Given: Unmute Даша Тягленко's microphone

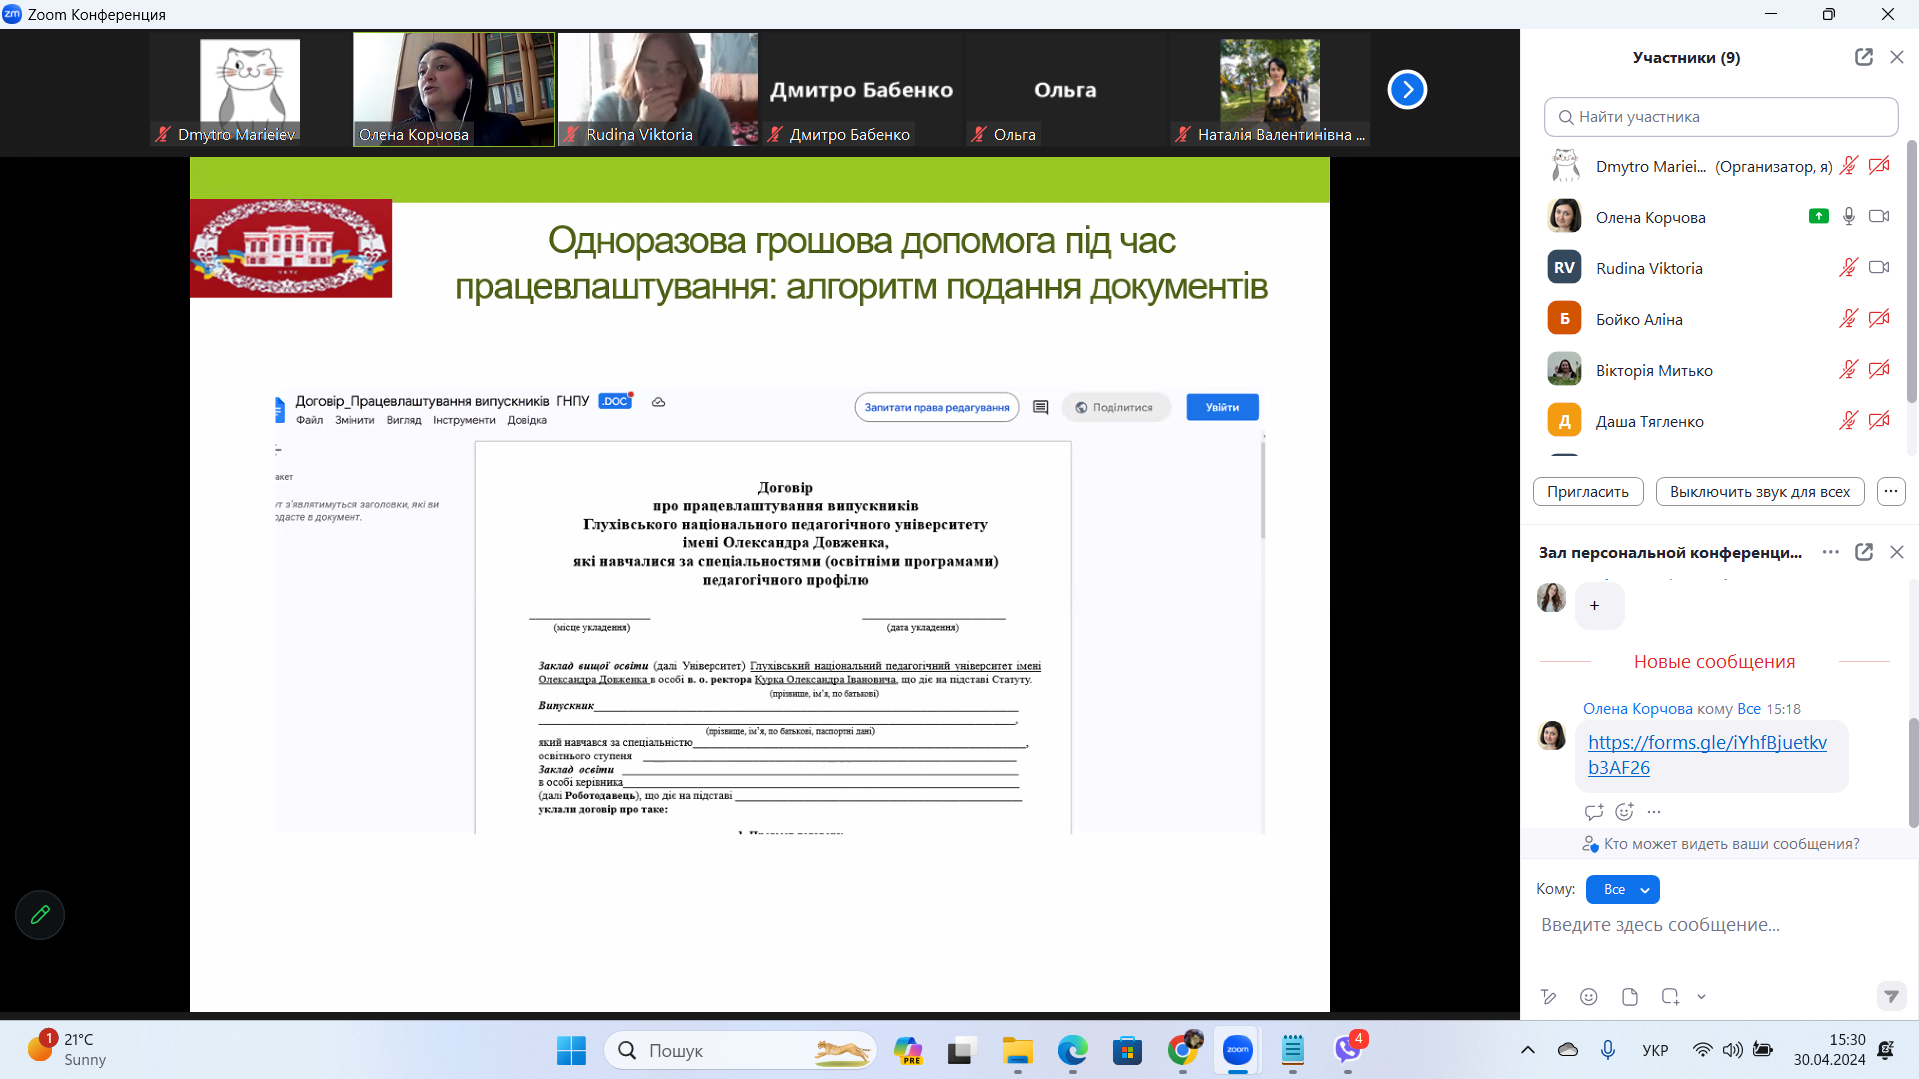Looking at the screenshot, I should (x=1849, y=421).
